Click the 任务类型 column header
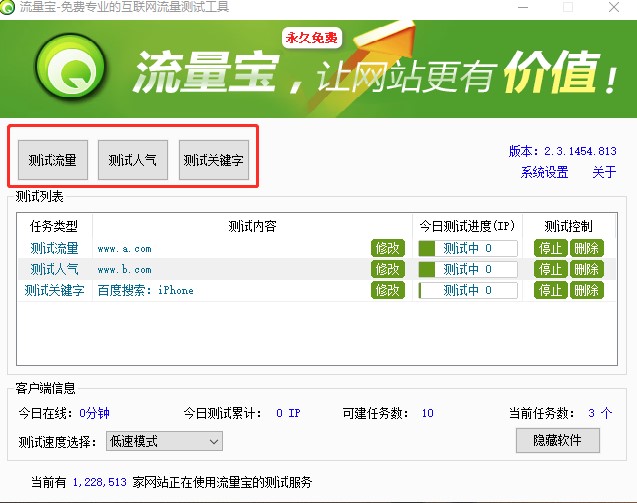The width and height of the screenshot is (637, 503). (54, 226)
